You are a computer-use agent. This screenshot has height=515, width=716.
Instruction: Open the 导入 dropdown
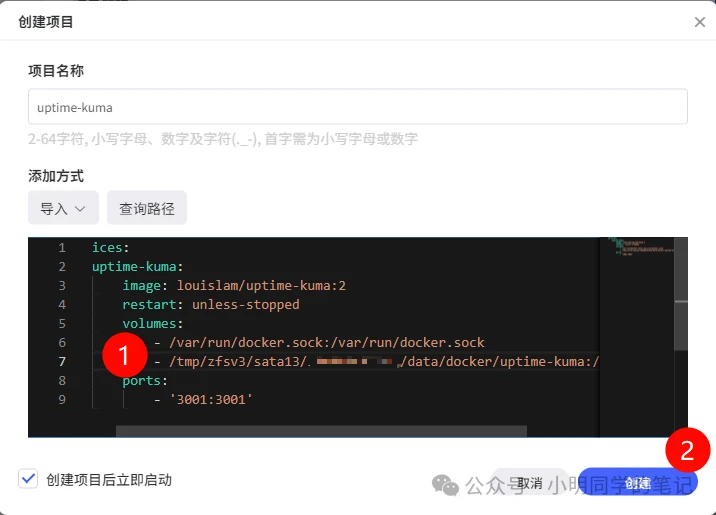coord(63,208)
